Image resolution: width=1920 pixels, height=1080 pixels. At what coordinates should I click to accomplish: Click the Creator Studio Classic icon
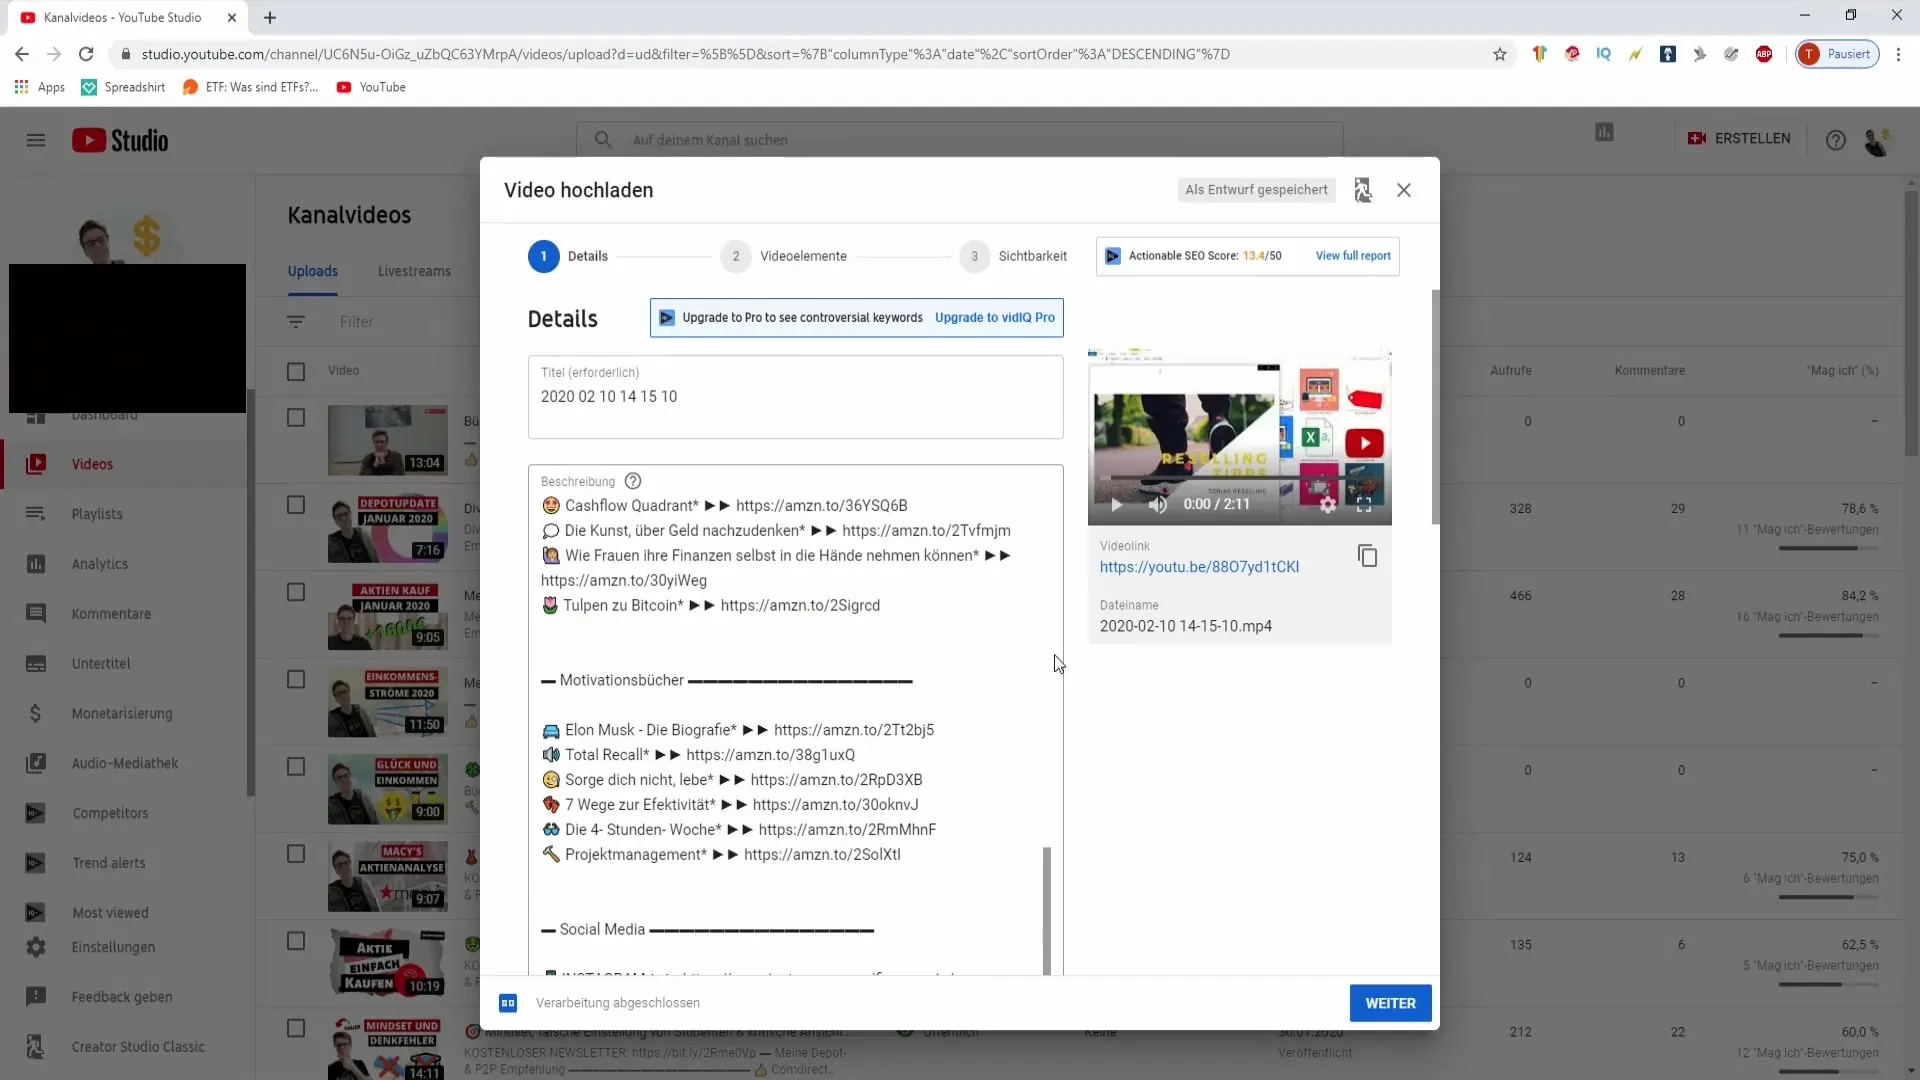pos(36,1047)
